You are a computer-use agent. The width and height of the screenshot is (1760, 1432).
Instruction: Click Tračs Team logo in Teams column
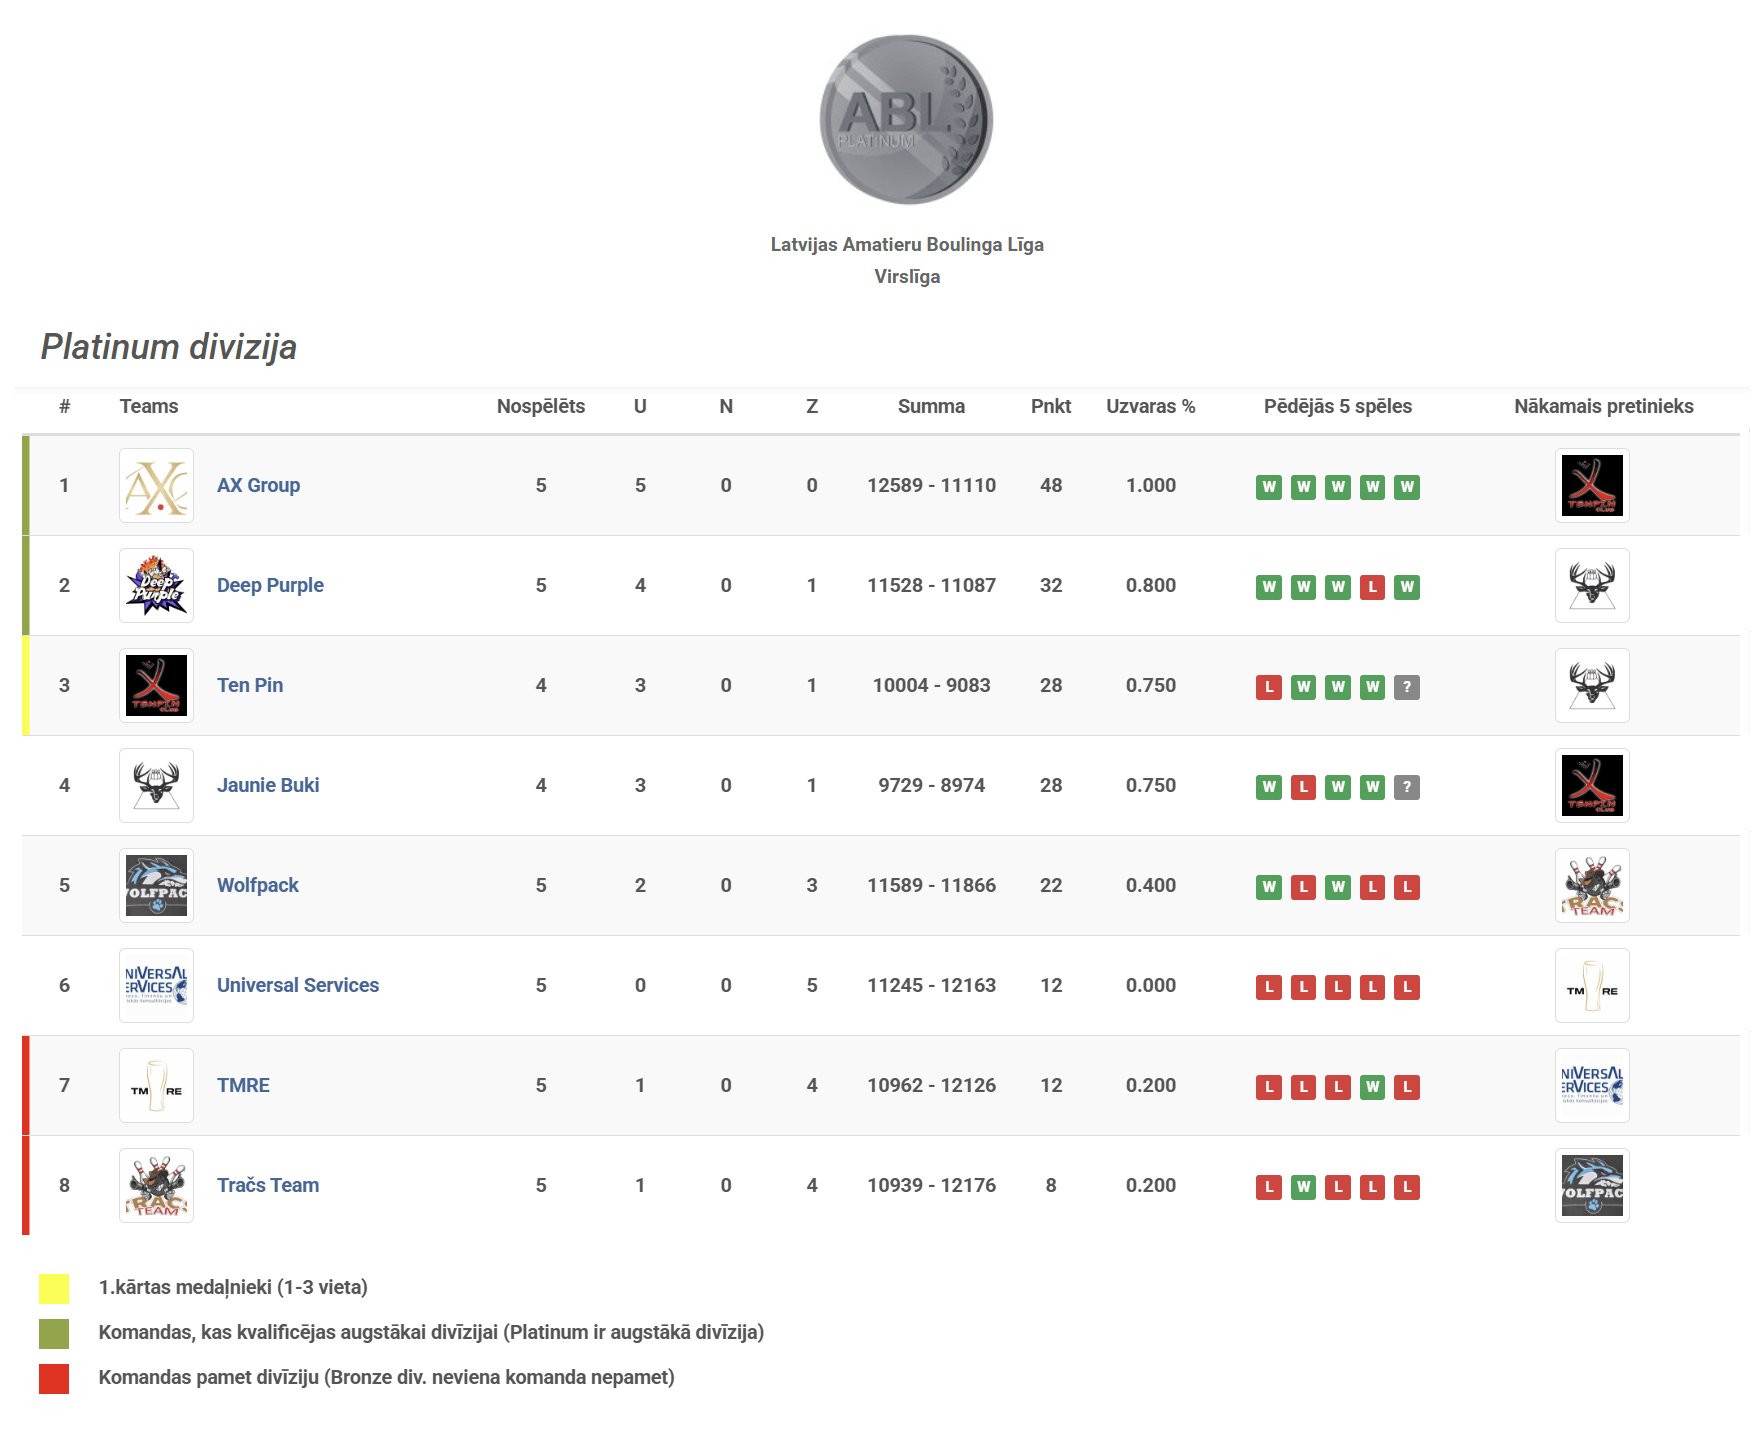(156, 1185)
